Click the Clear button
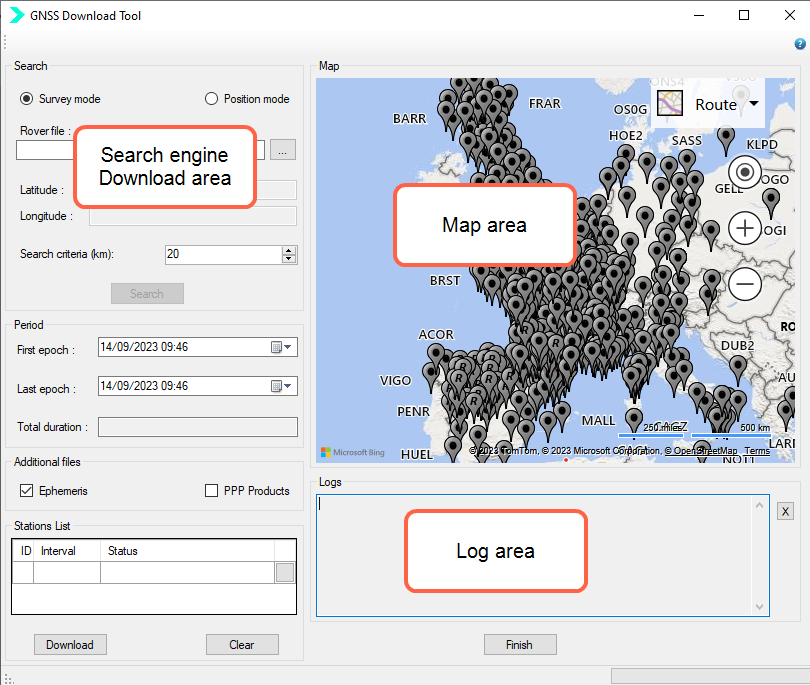 pos(241,645)
